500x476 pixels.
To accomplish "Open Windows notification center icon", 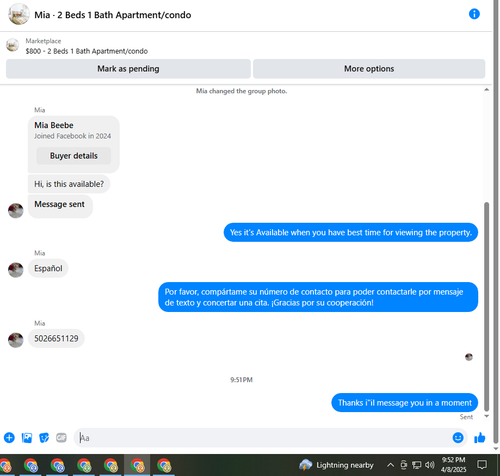I will click(x=482, y=464).
